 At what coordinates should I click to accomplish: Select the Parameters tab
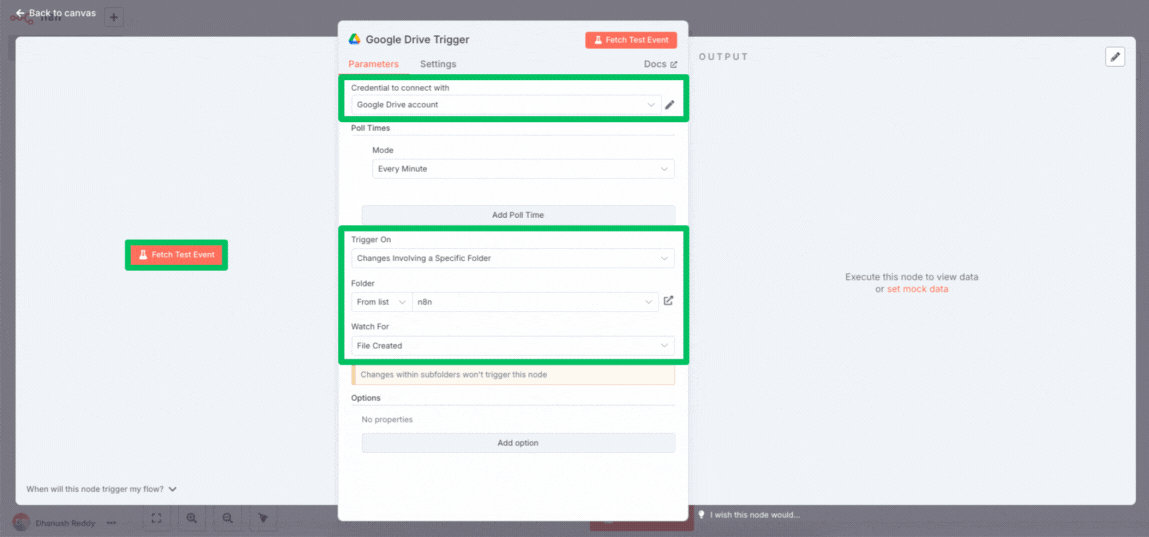click(x=373, y=64)
